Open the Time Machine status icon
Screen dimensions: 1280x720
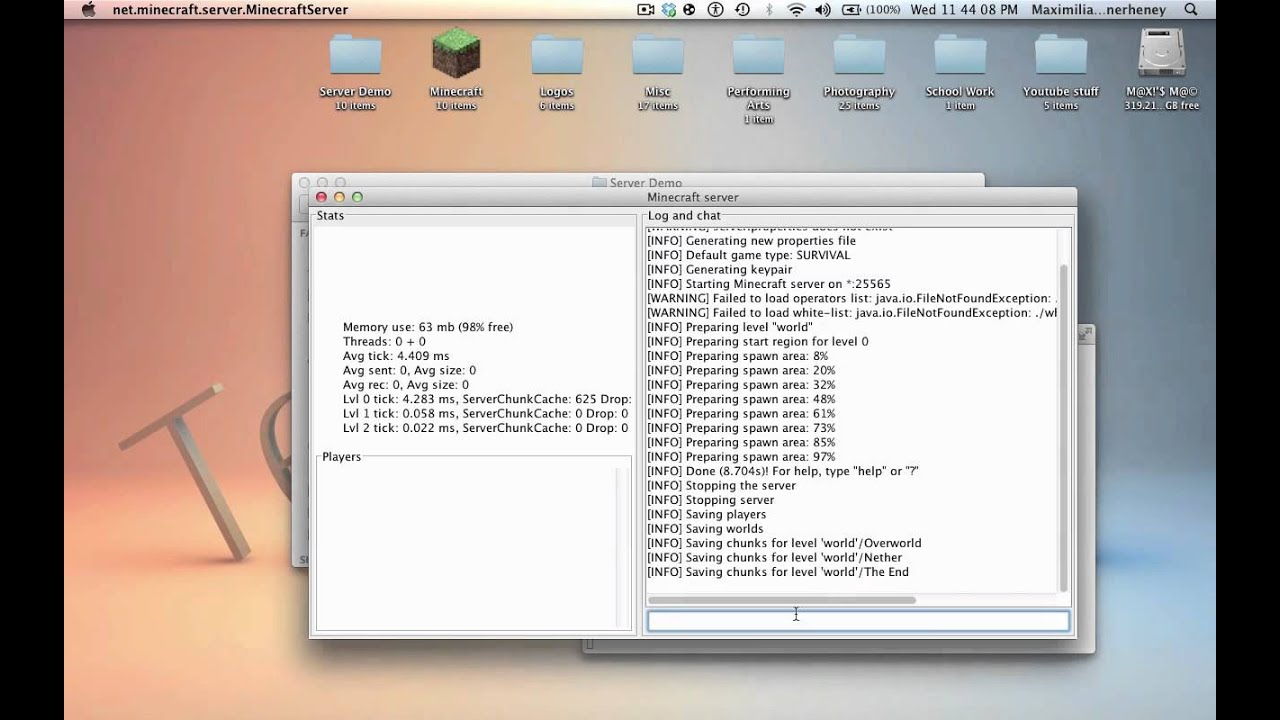pos(742,10)
